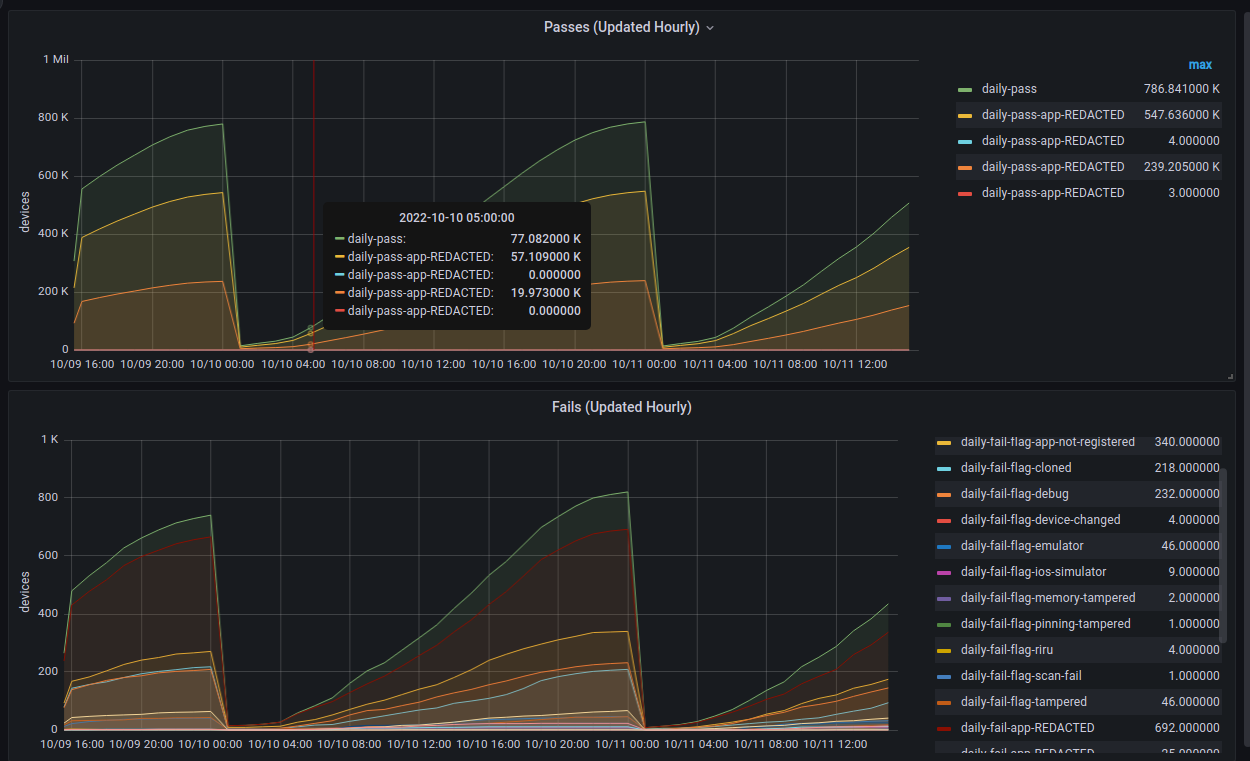Screen dimensions: 1250x761
Task: Click the green daily-pass series color icon
Action: coord(965,89)
